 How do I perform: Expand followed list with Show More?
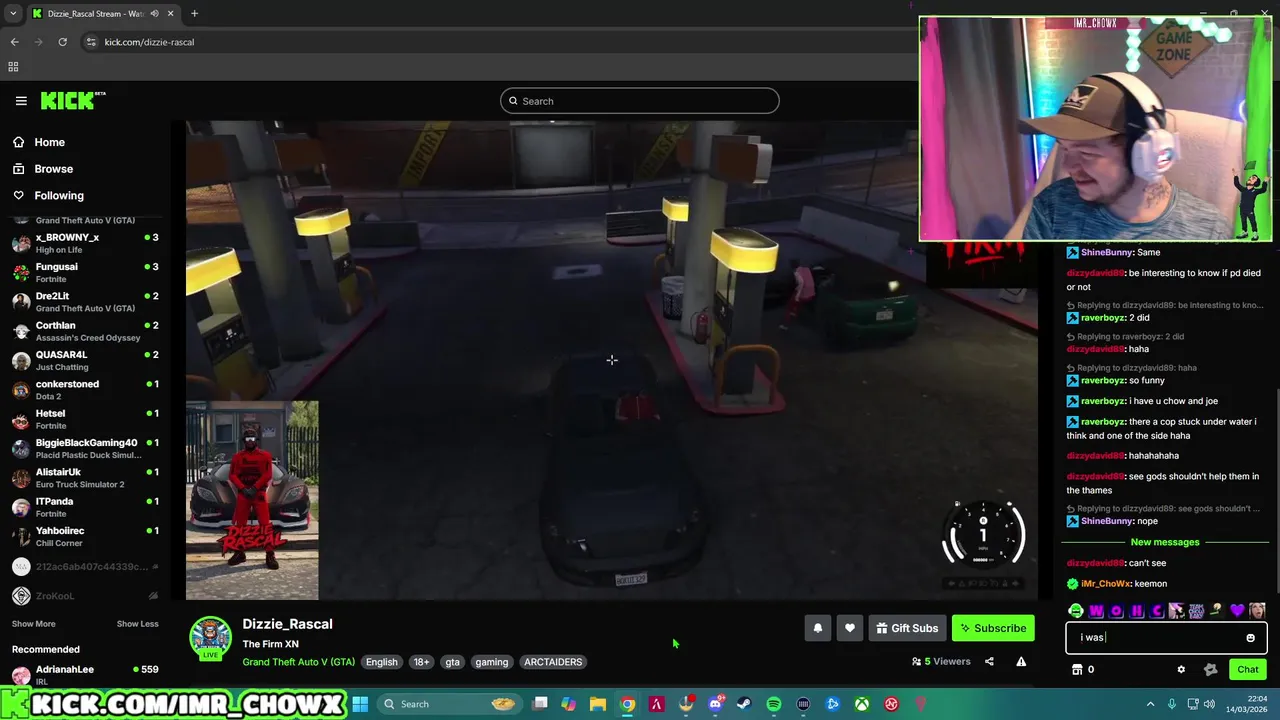point(33,624)
